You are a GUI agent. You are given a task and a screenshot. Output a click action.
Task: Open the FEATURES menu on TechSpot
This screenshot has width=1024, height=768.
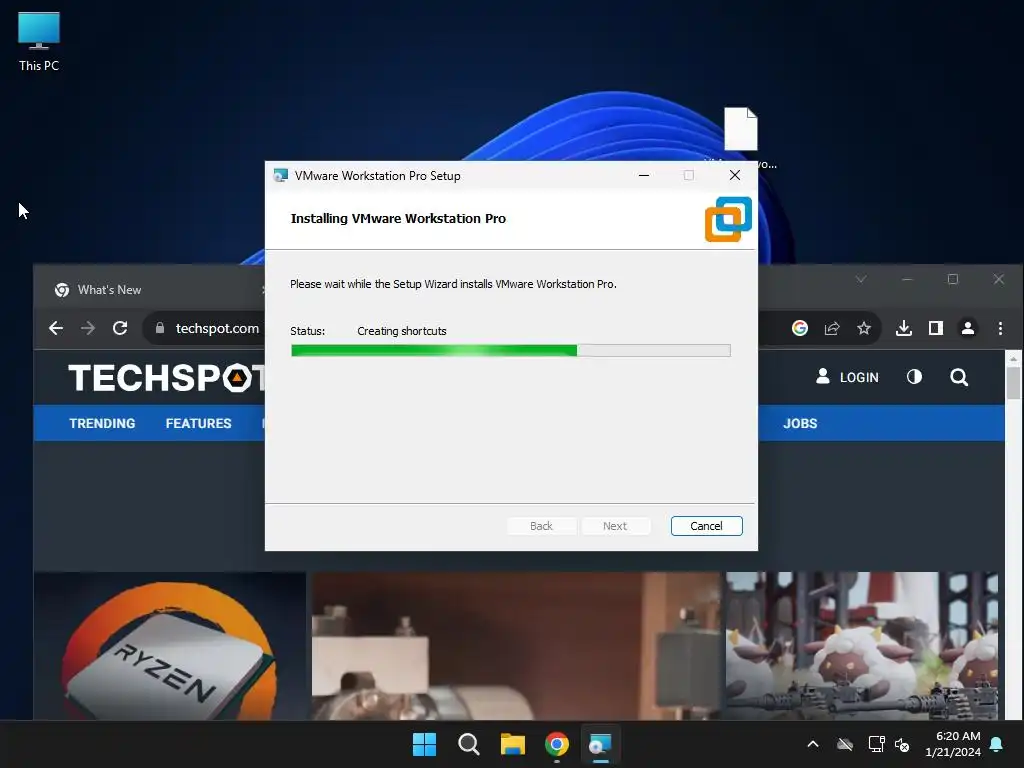click(199, 423)
